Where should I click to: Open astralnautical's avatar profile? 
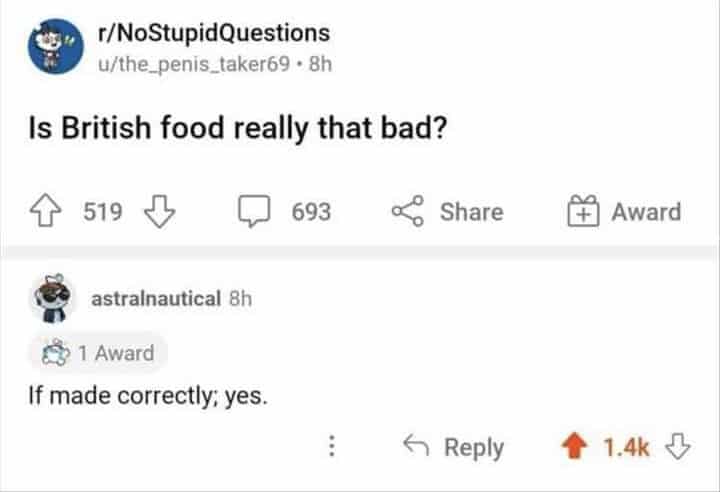(x=52, y=297)
